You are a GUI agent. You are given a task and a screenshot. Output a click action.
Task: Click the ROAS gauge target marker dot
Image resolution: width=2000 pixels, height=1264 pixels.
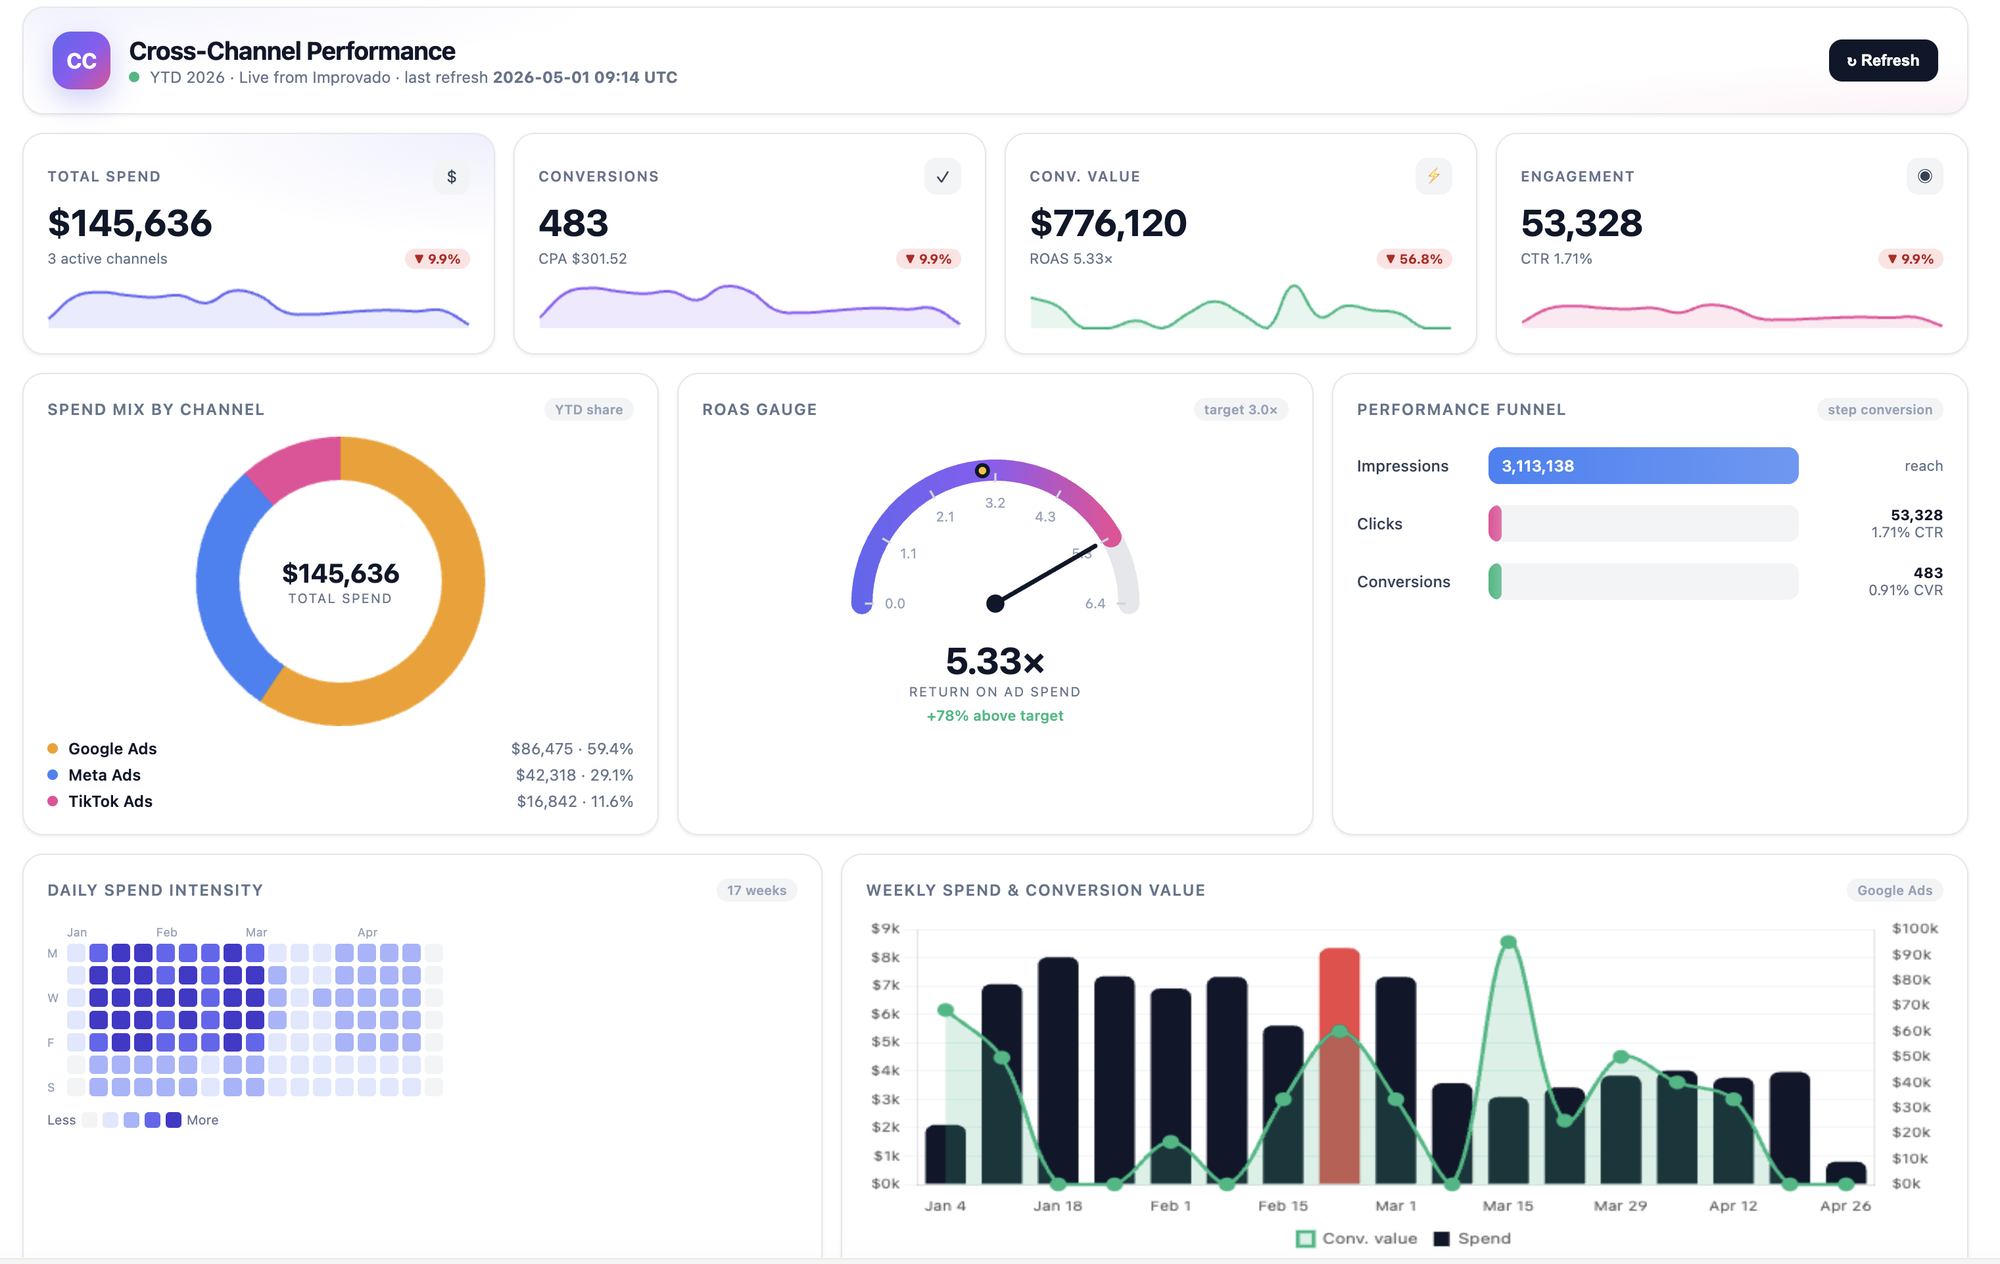click(982, 470)
